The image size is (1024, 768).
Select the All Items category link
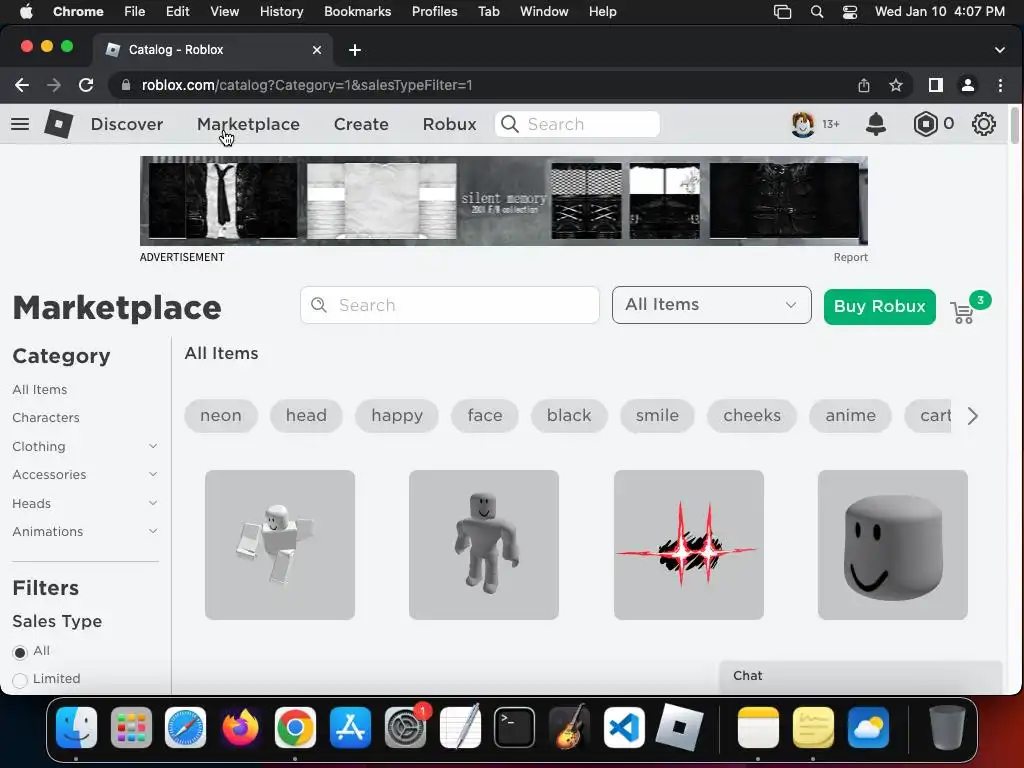tap(40, 390)
